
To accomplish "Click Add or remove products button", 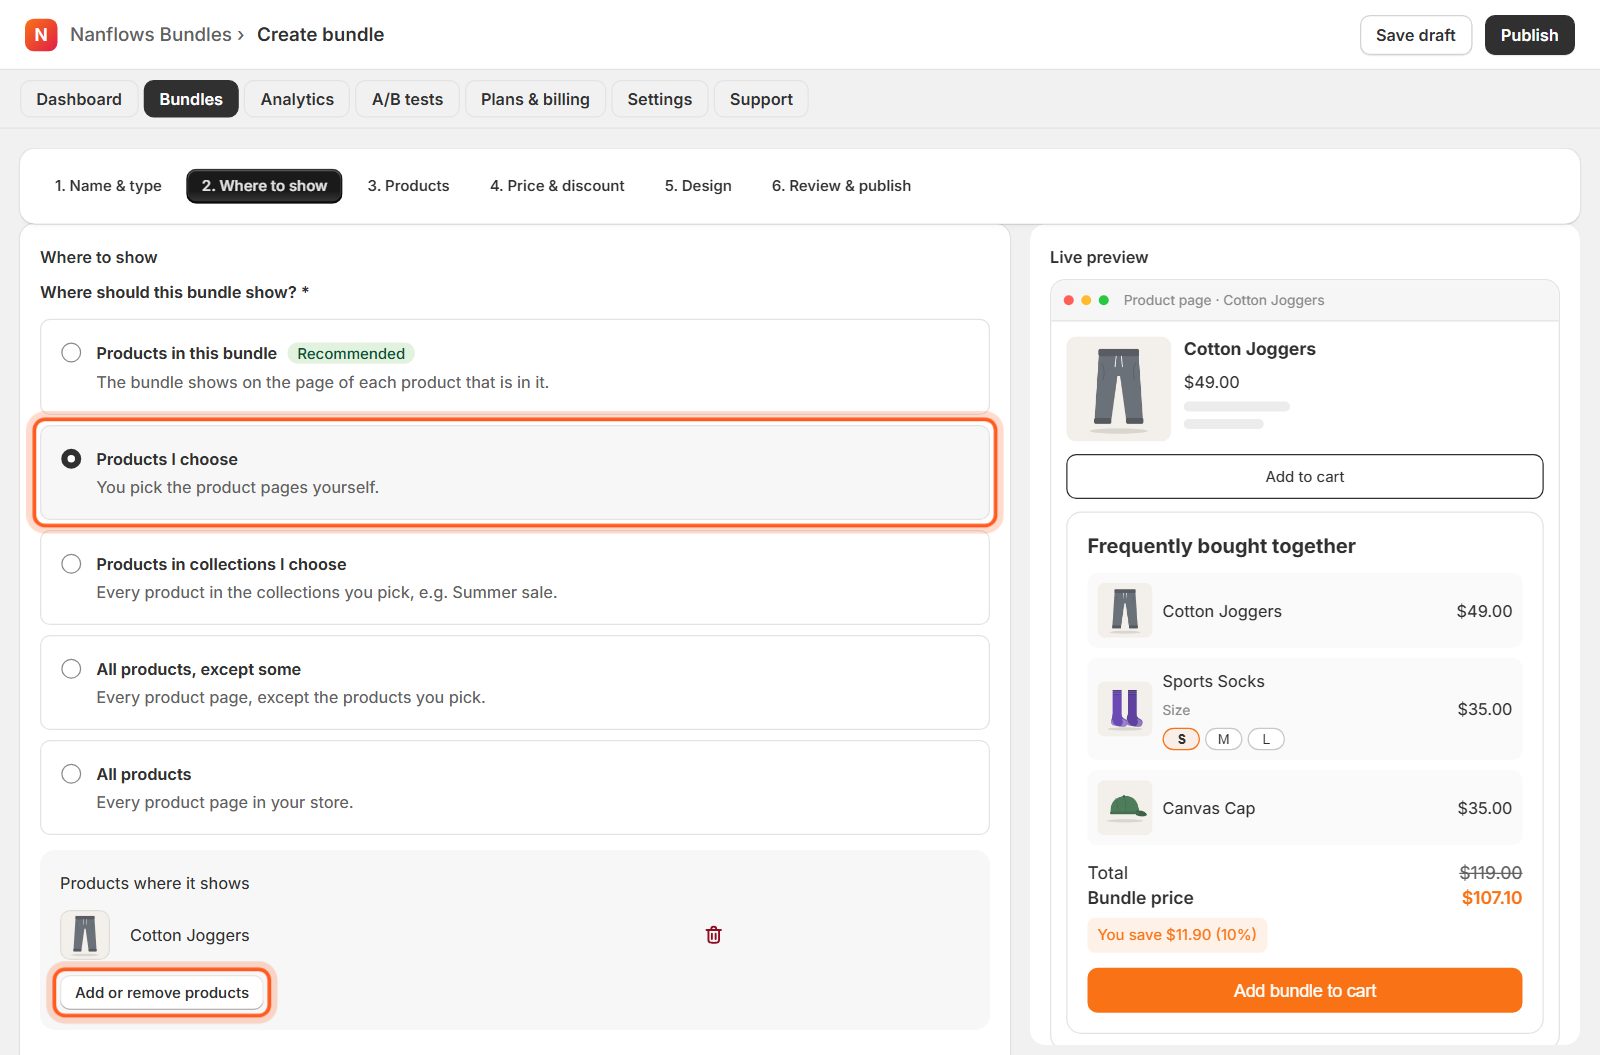I will 162,992.
